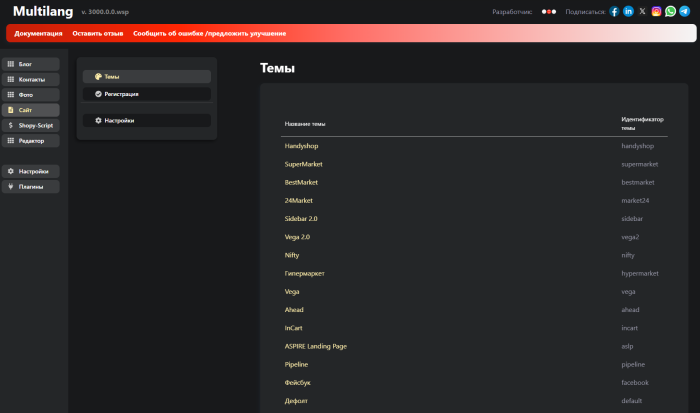Click Сообщить об ошибке / предложить улучшение
Viewport: 700px width, 413px height.
point(209,33)
